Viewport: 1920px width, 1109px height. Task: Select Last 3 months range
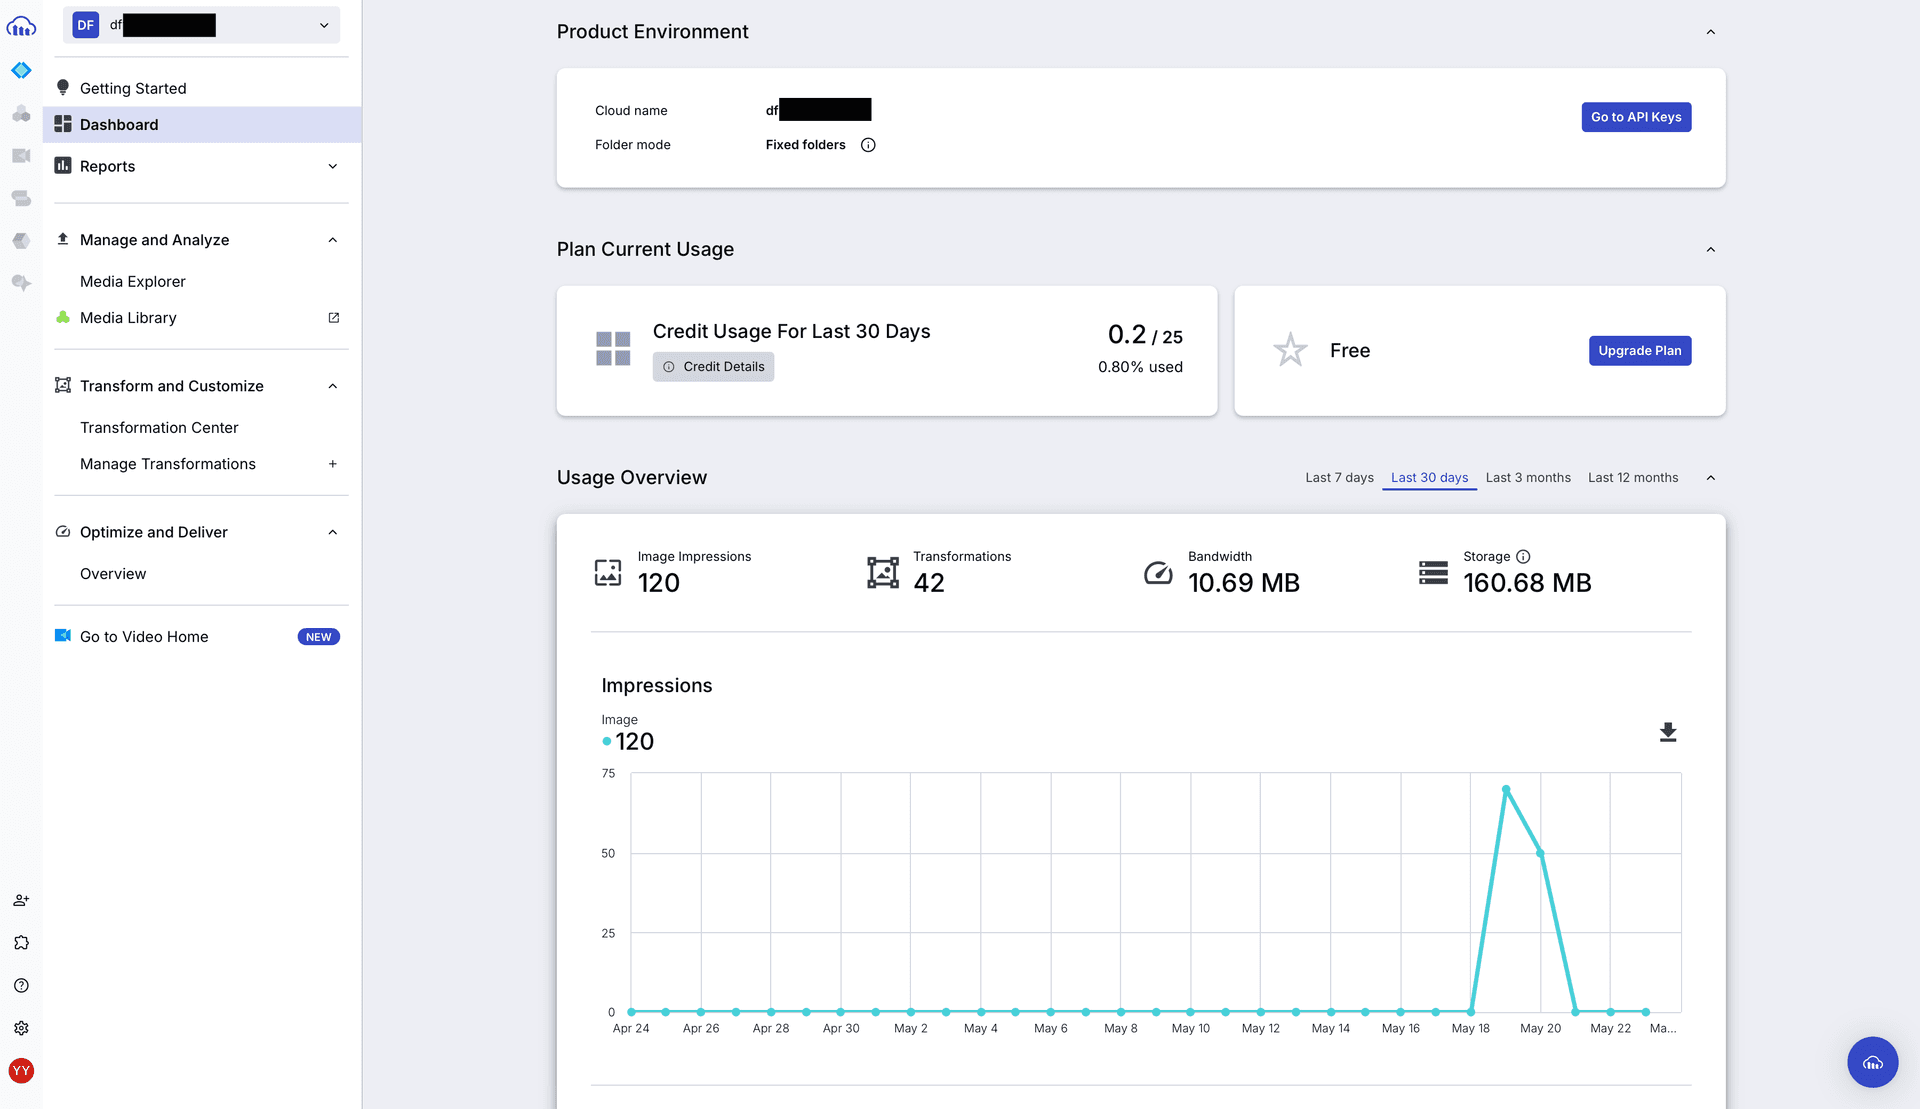[x=1528, y=477]
